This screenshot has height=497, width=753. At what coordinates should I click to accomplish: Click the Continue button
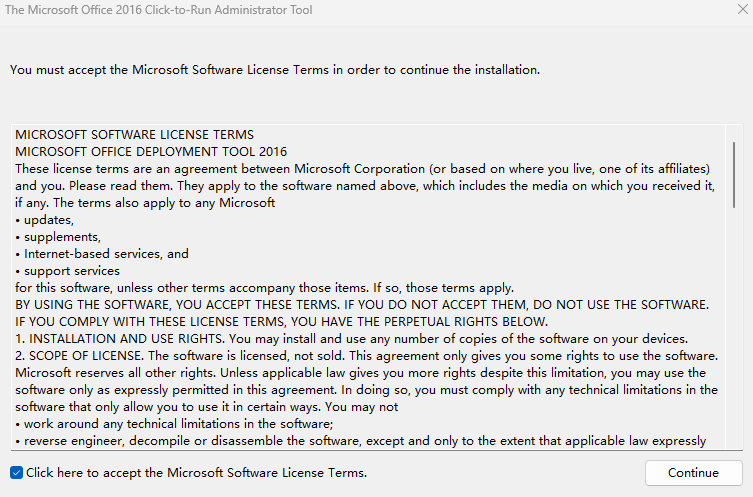[693, 473]
